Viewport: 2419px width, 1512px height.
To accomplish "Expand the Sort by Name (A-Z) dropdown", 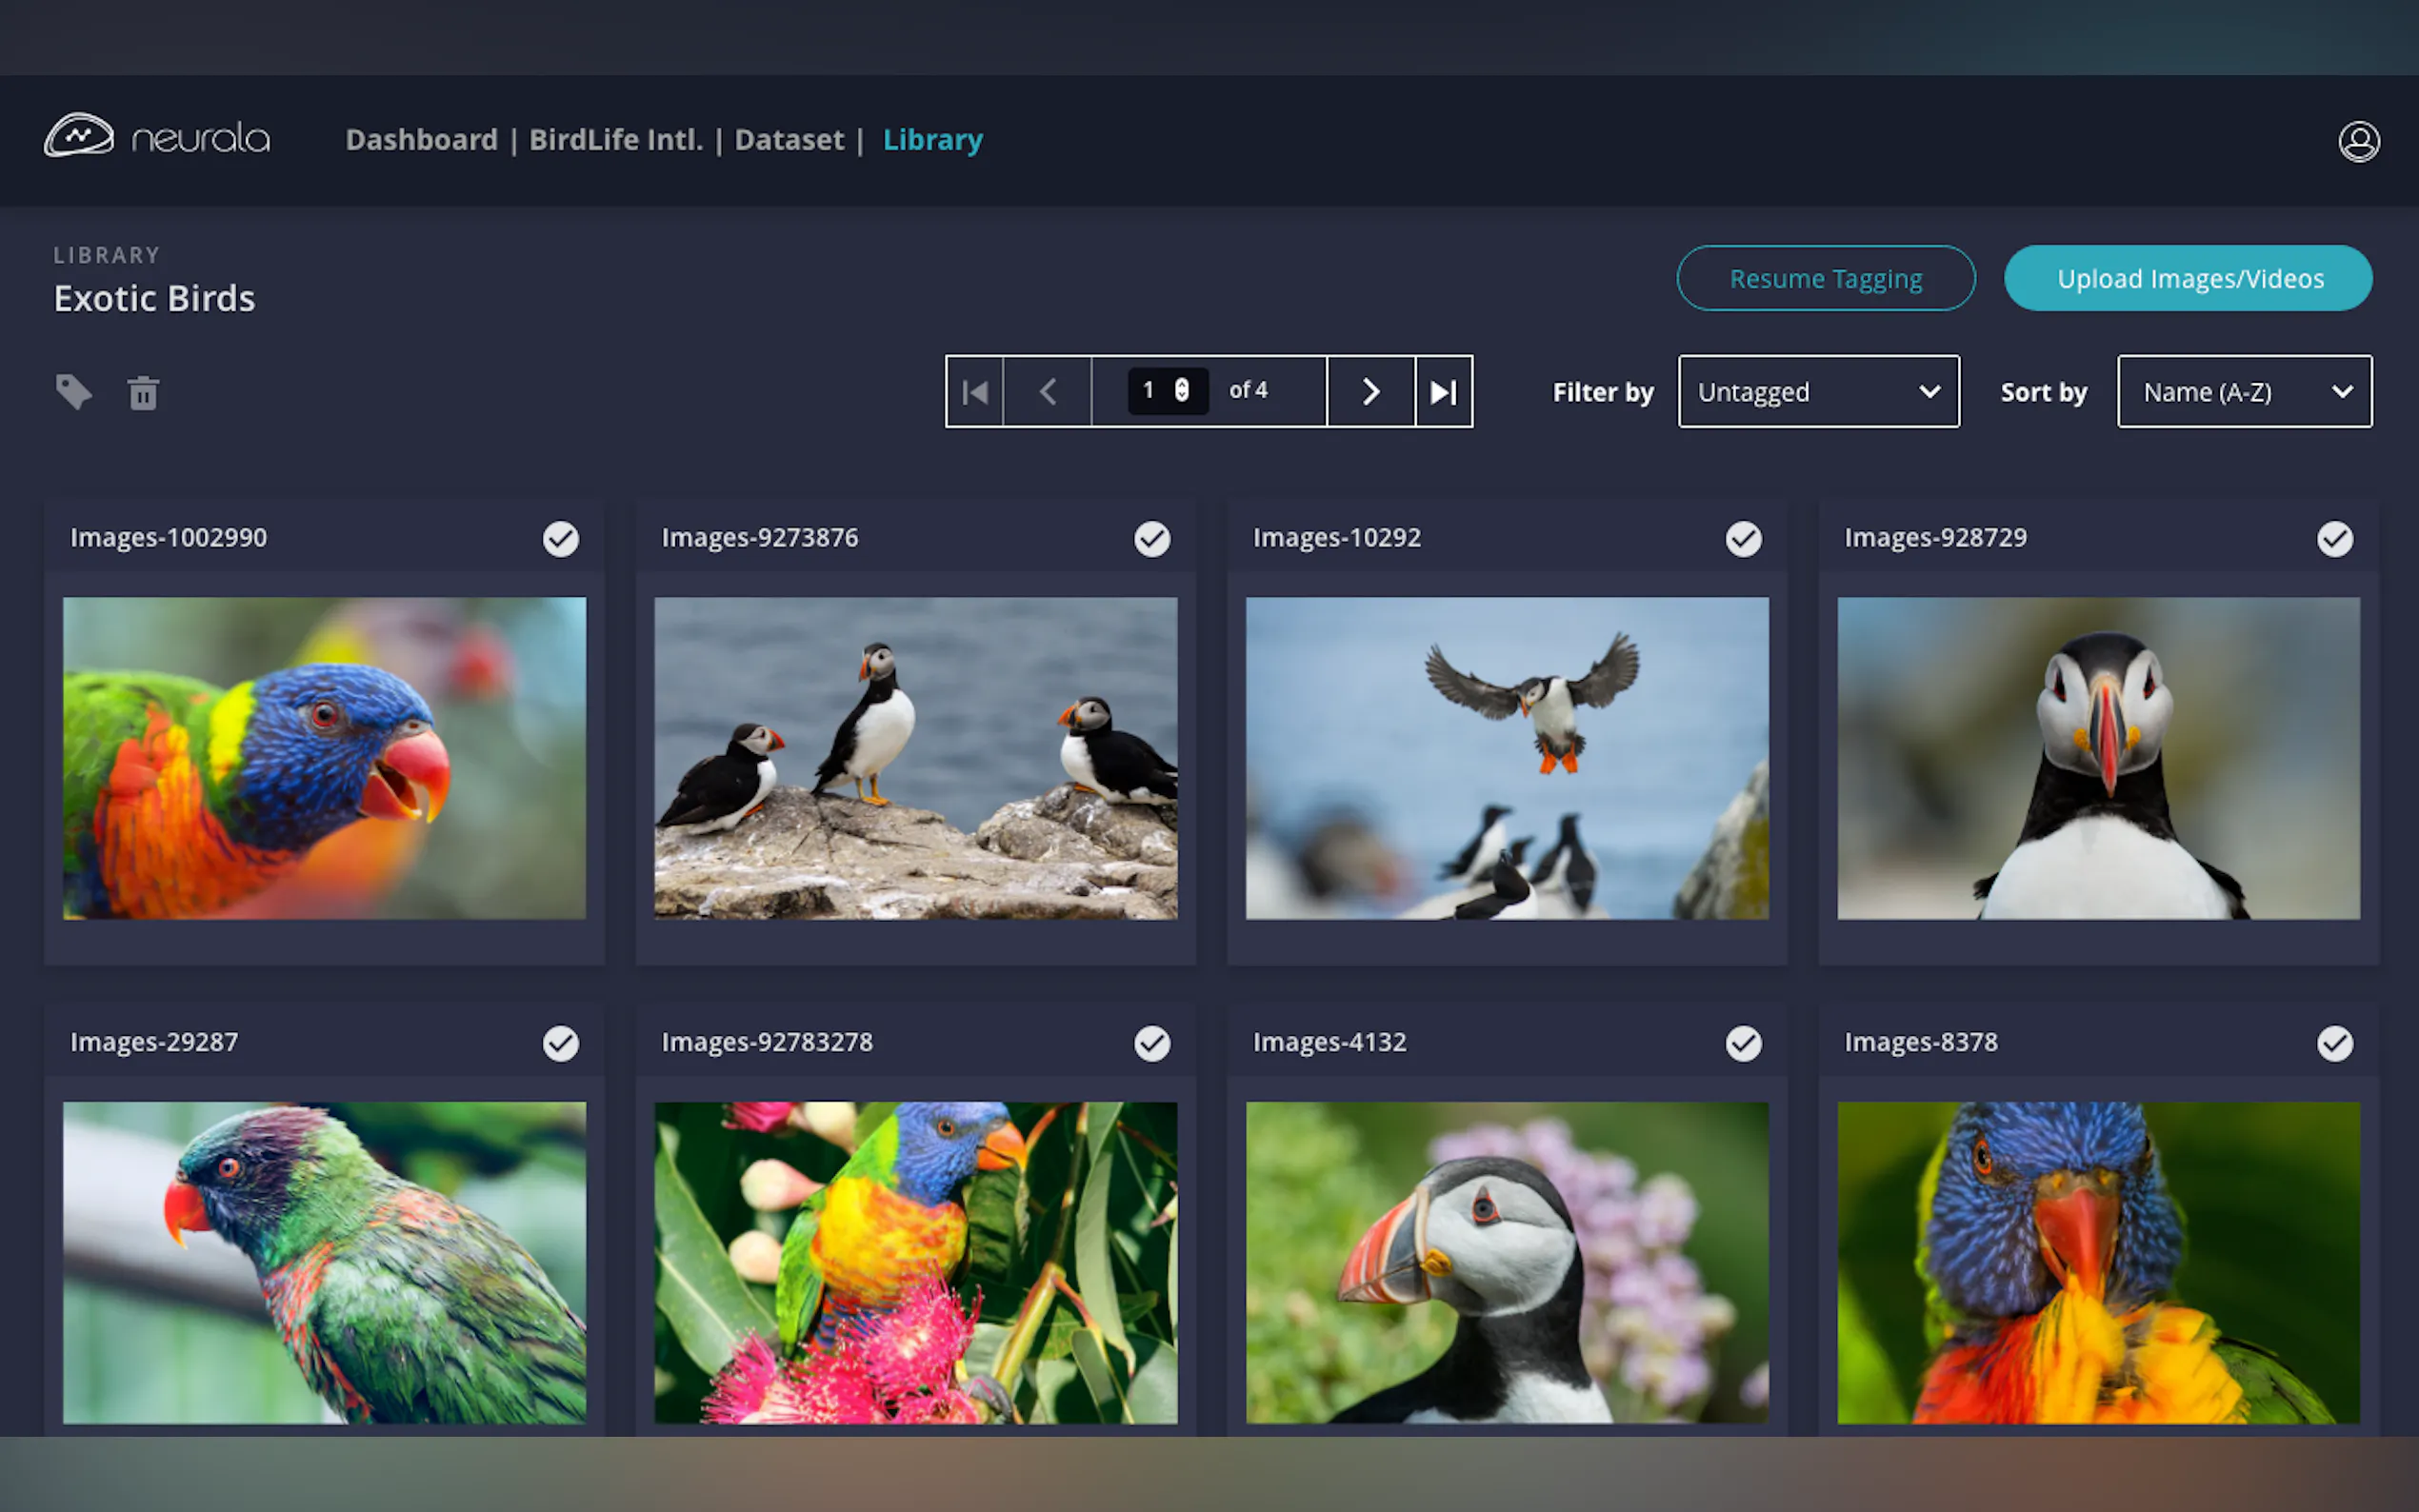I will pyautogui.click(x=2243, y=391).
